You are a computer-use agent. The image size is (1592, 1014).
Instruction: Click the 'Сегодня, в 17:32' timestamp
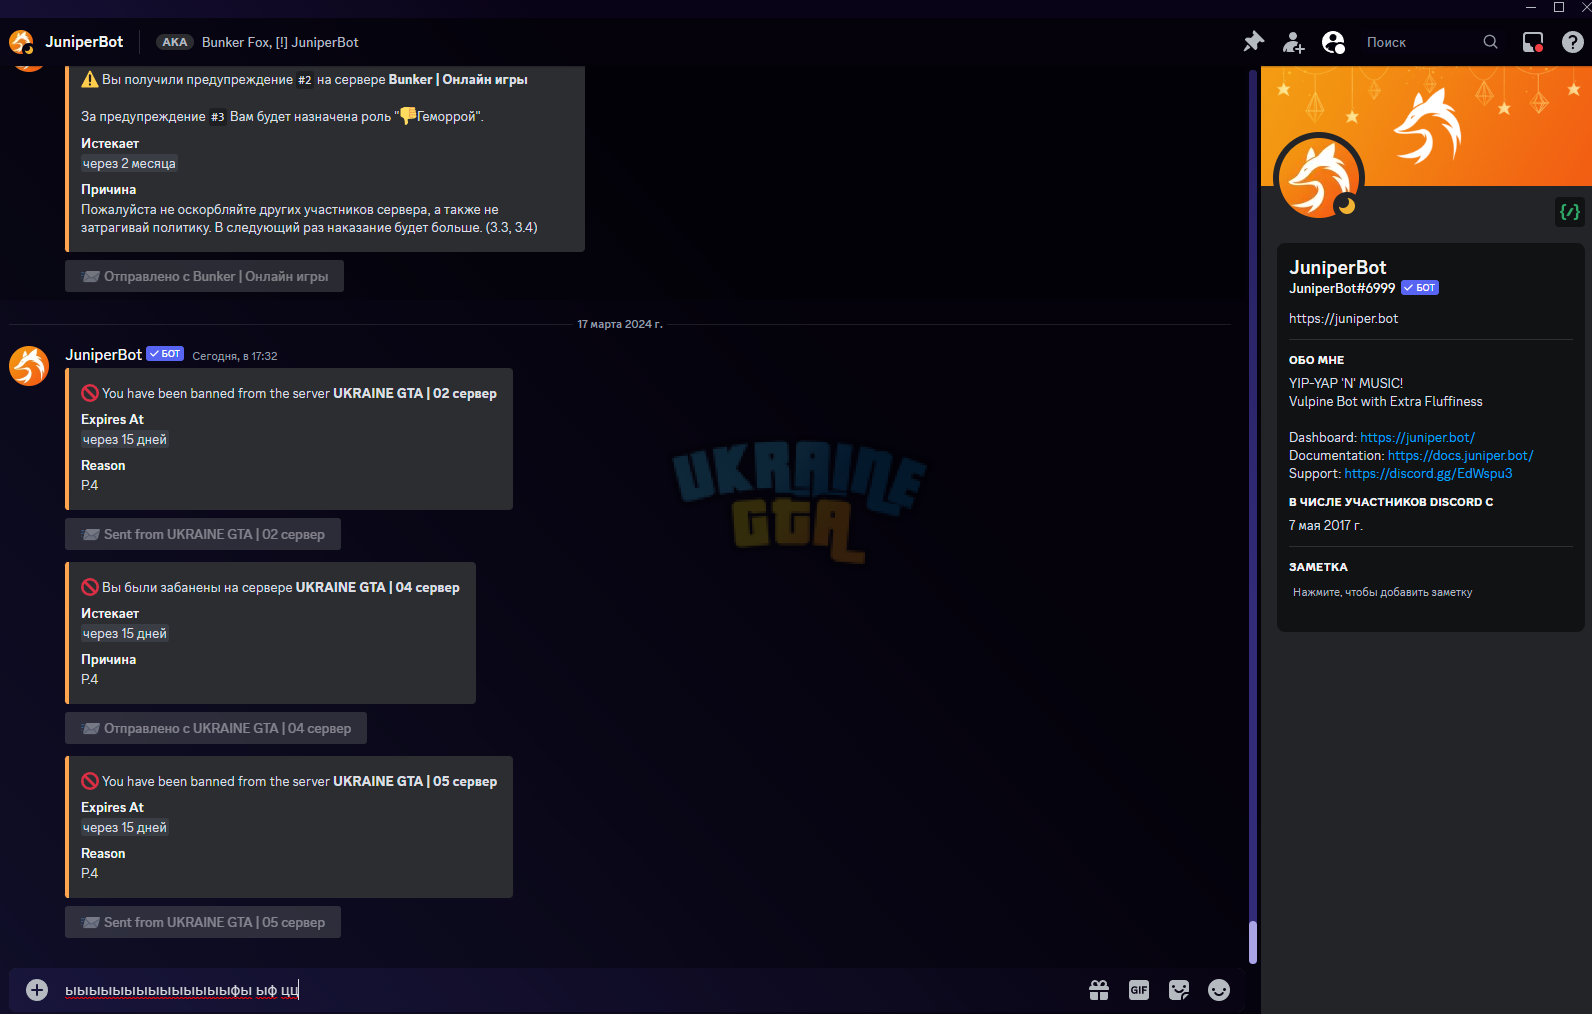(x=235, y=356)
